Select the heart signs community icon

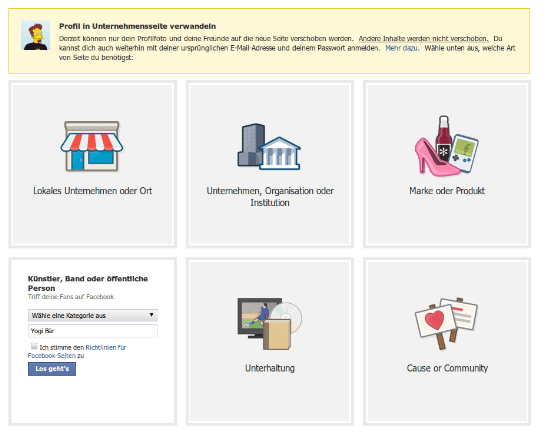pyautogui.click(x=446, y=323)
